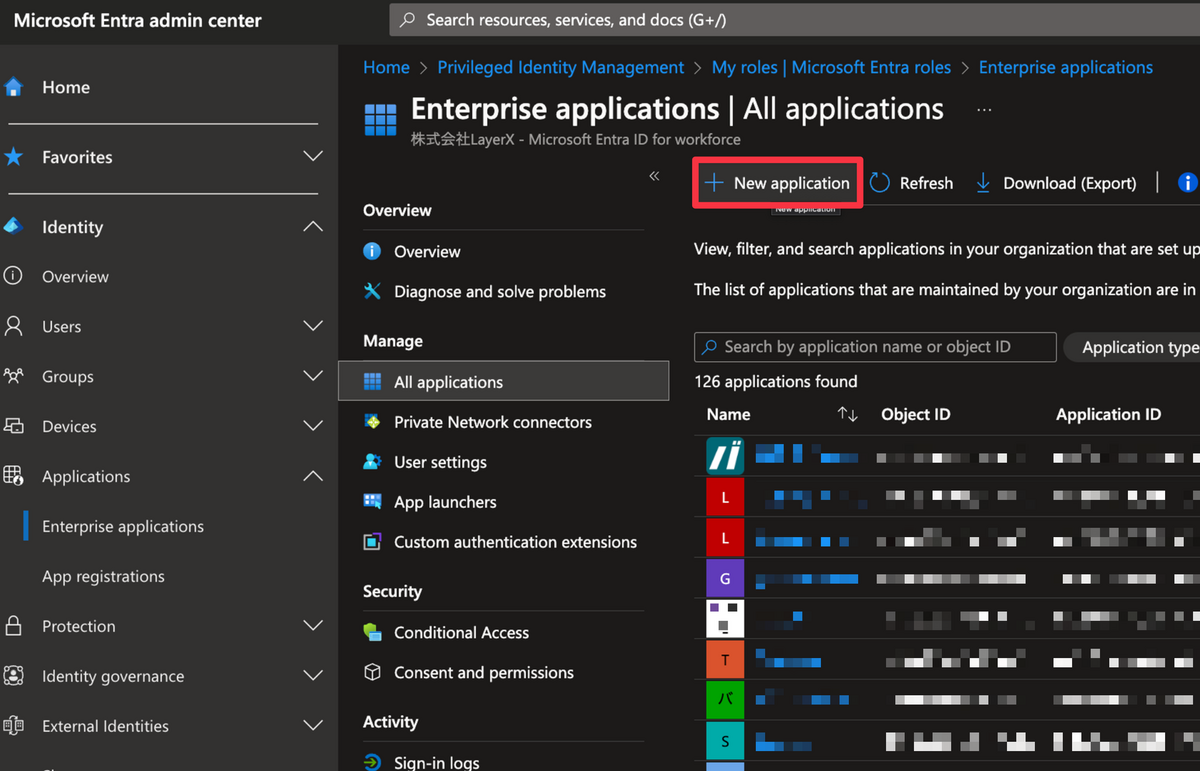Click the Application ID column header
The image size is (1200, 771).
coord(1108,414)
